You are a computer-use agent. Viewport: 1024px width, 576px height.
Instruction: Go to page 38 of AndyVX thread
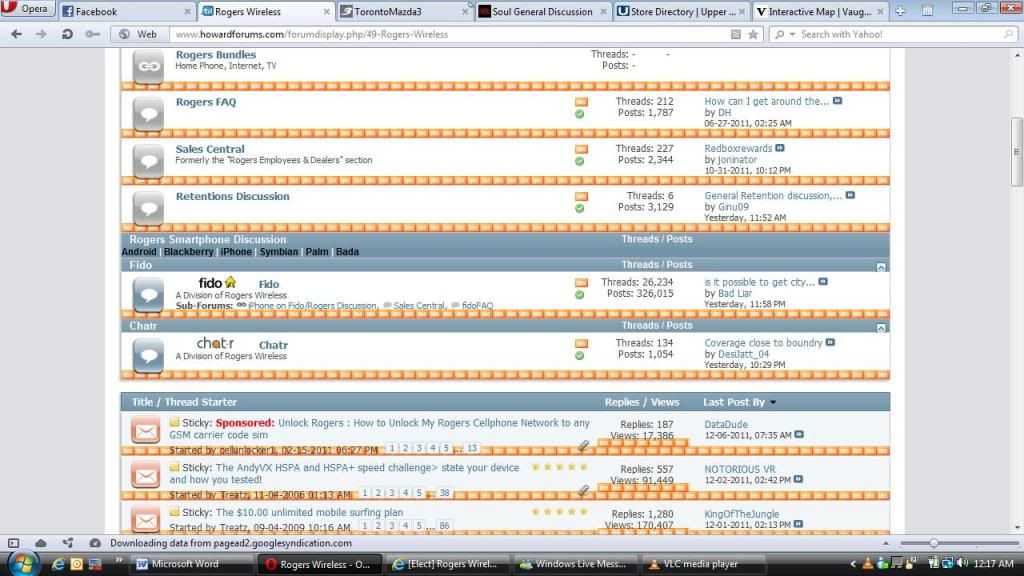pos(444,493)
